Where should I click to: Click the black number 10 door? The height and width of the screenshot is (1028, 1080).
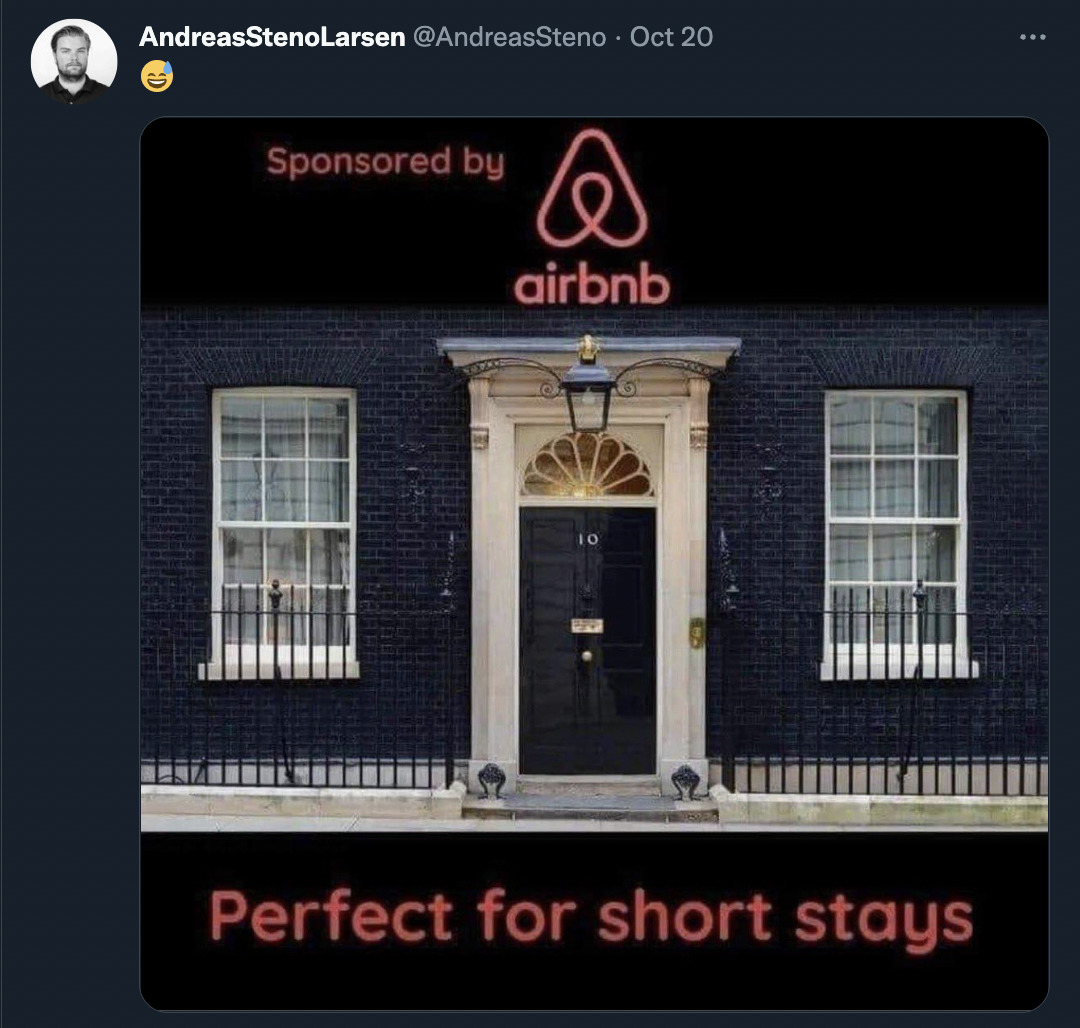coord(588,641)
